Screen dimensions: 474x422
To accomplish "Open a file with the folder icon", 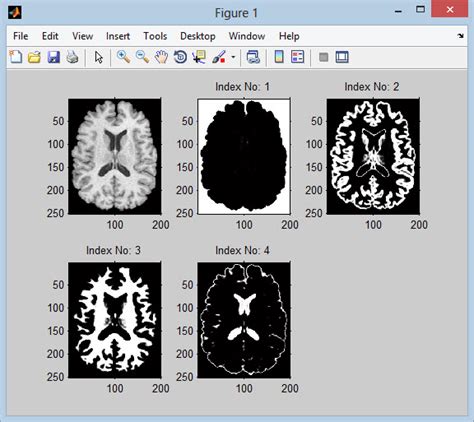I will (x=34, y=57).
